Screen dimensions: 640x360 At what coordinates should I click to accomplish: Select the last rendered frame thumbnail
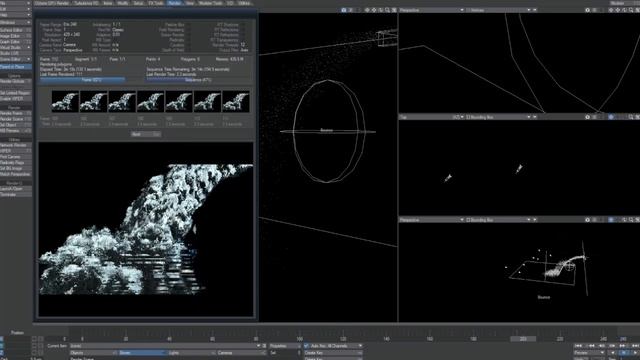pos(236,102)
